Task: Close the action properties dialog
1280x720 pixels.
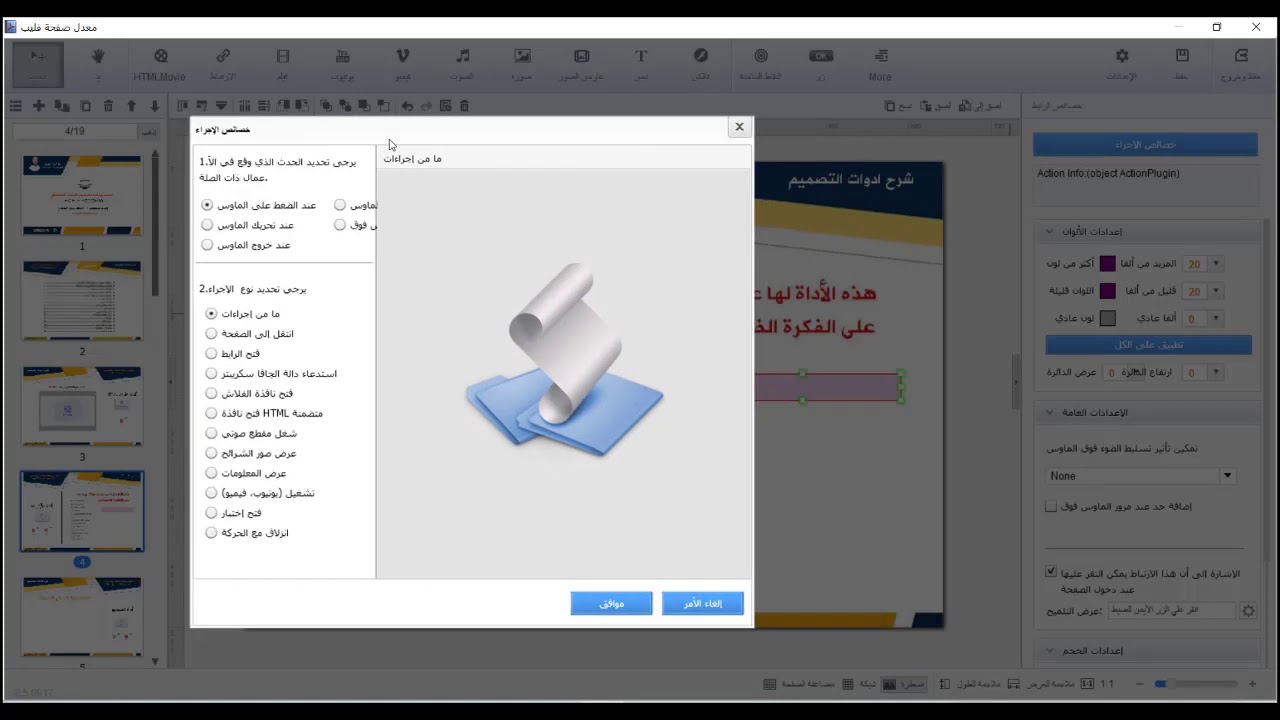Action: (739, 127)
